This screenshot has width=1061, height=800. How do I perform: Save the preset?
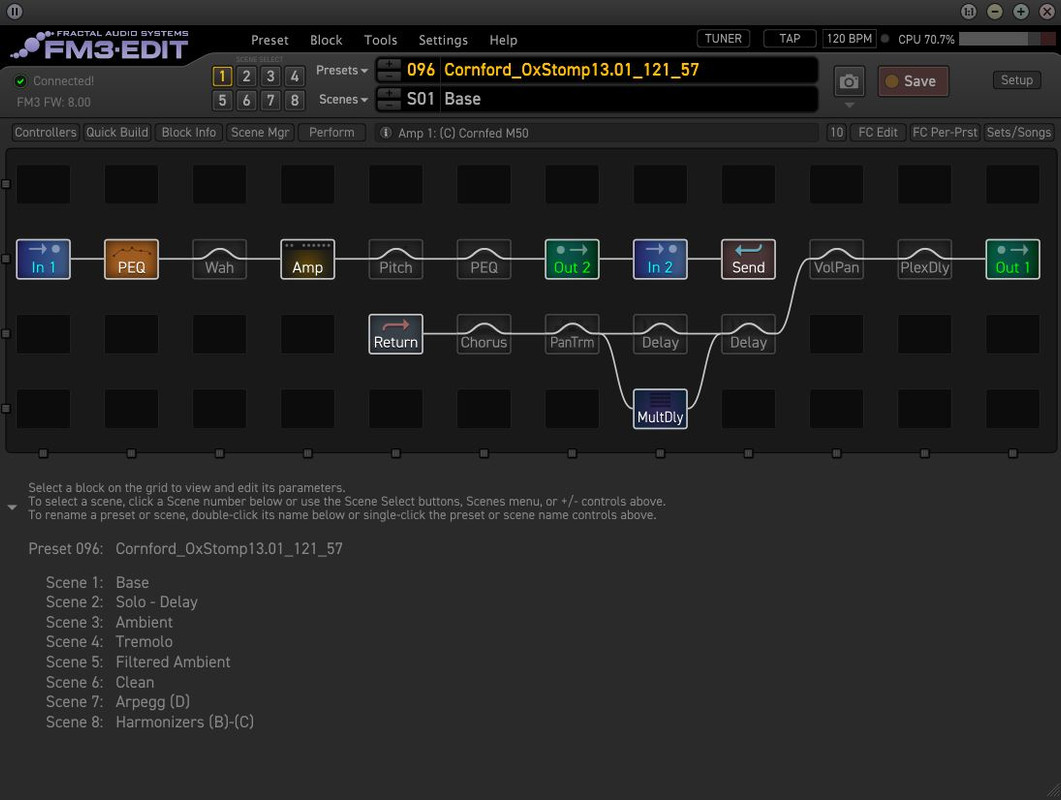click(913, 81)
